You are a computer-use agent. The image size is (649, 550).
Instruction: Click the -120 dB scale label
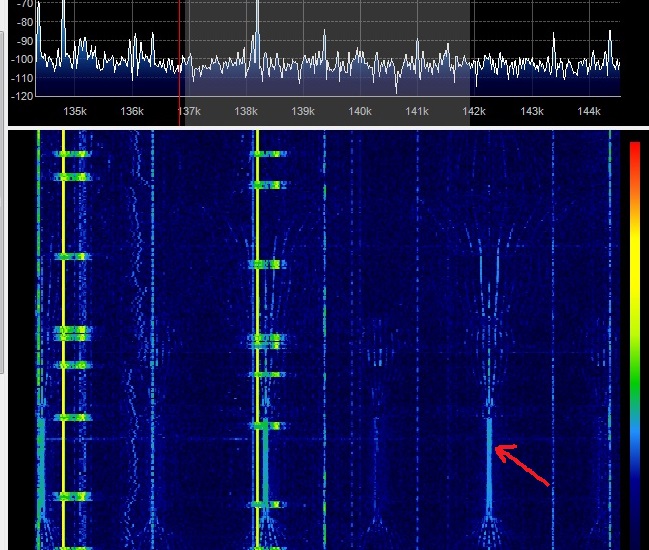[22, 96]
